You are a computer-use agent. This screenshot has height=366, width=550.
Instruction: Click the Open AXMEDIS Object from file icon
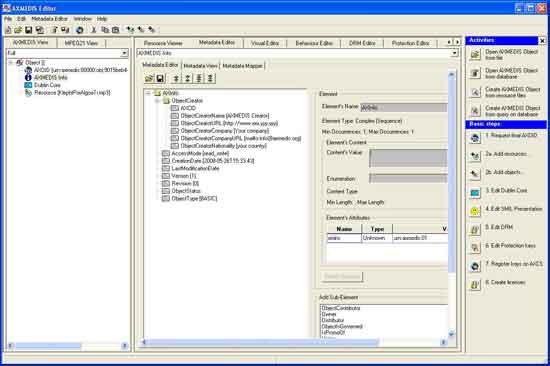click(x=475, y=55)
